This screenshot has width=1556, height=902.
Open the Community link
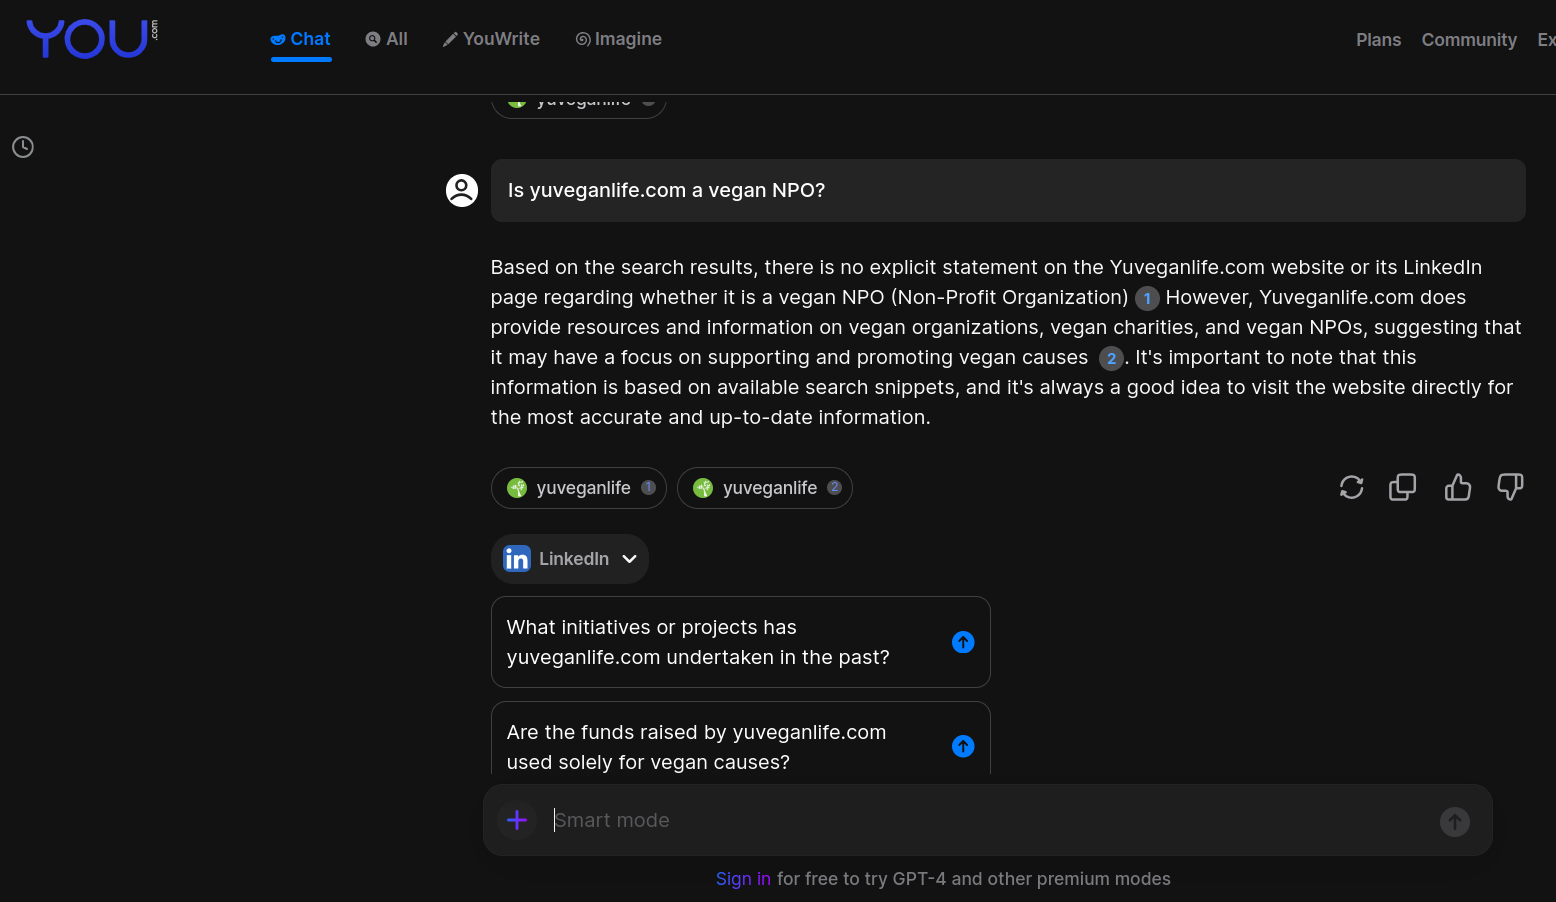(1469, 40)
